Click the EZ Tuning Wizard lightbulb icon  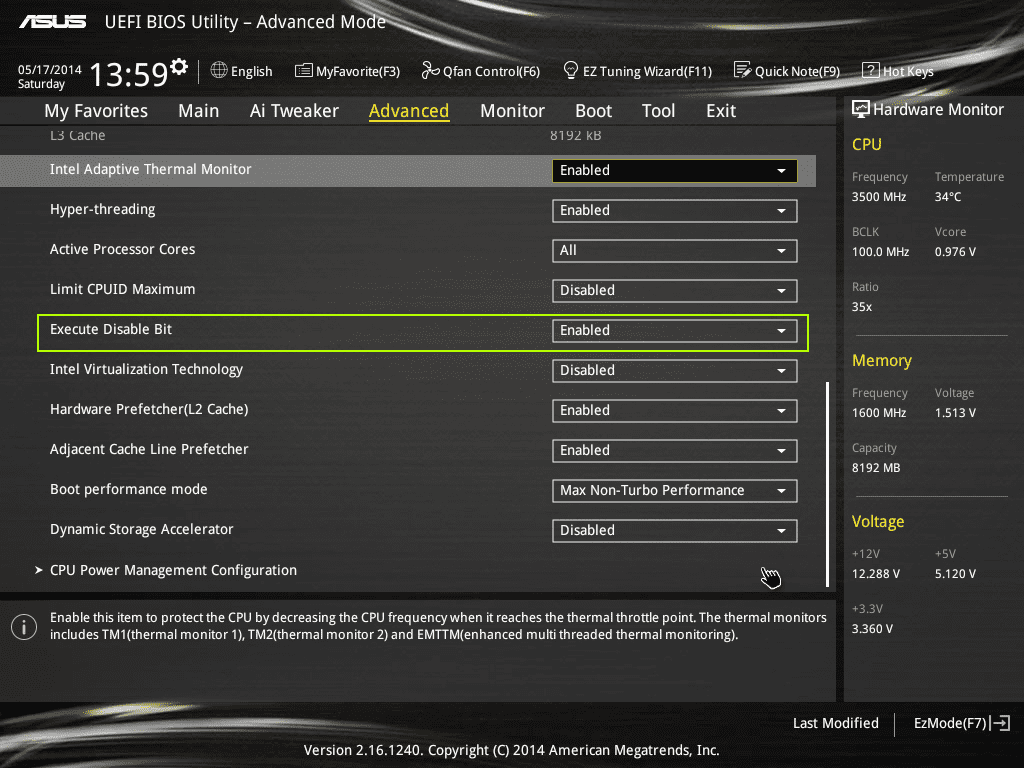click(570, 70)
